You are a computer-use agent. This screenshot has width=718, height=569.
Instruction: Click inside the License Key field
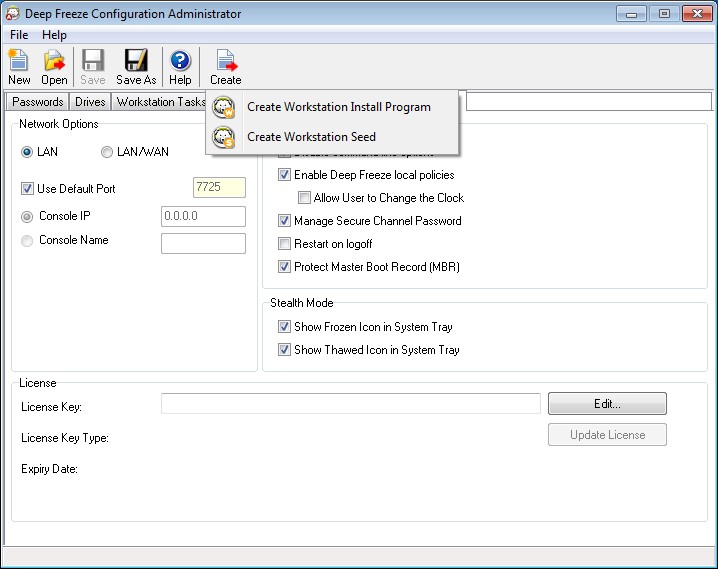tap(350, 403)
